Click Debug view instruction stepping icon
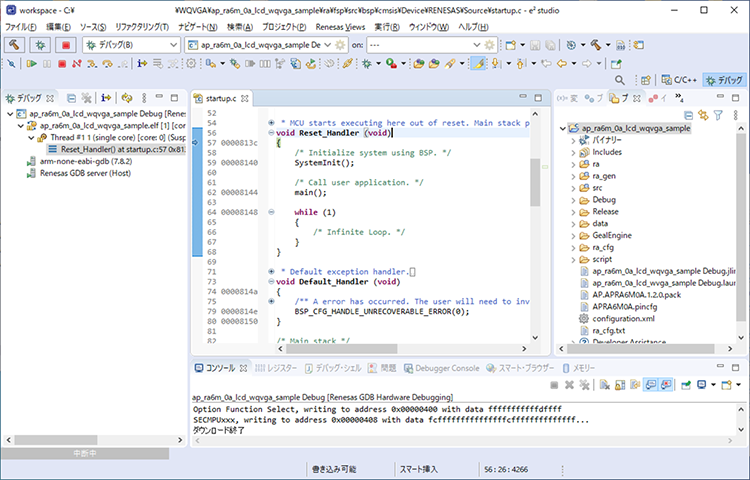Image resolution: width=750 pixels, height=480 pixels. (x=106, y=98)
